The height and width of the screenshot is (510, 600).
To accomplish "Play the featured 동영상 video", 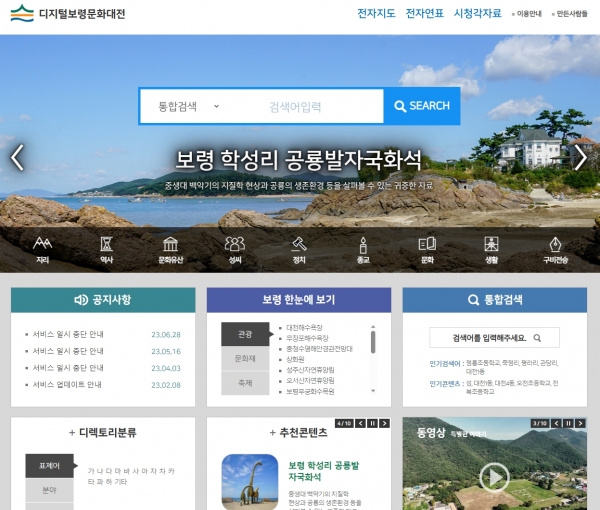I will [493, 477].
